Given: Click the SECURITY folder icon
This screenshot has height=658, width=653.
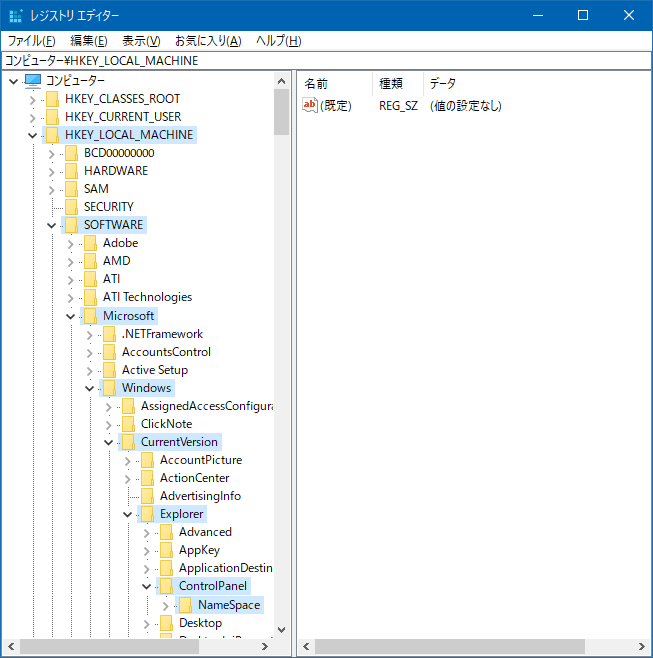Looking at the screenshot, I should point(71,207).
